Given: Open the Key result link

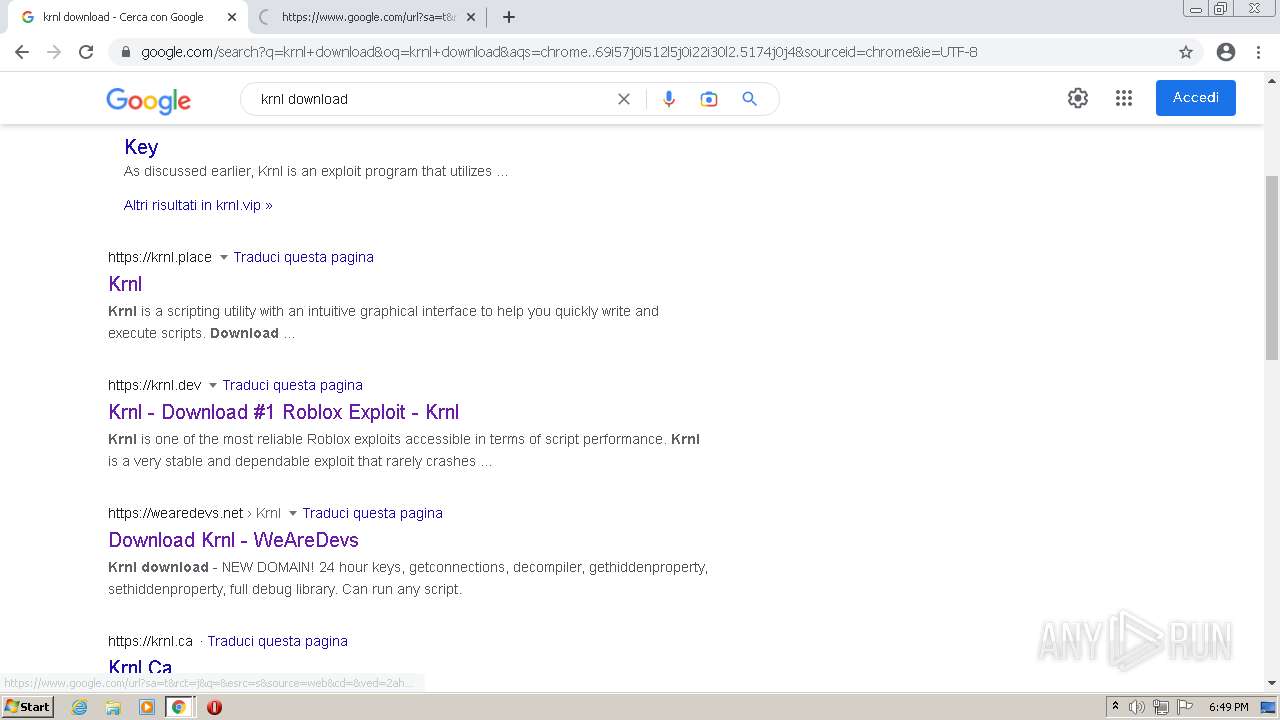Looking at the screenshot, I should point(141,147).
